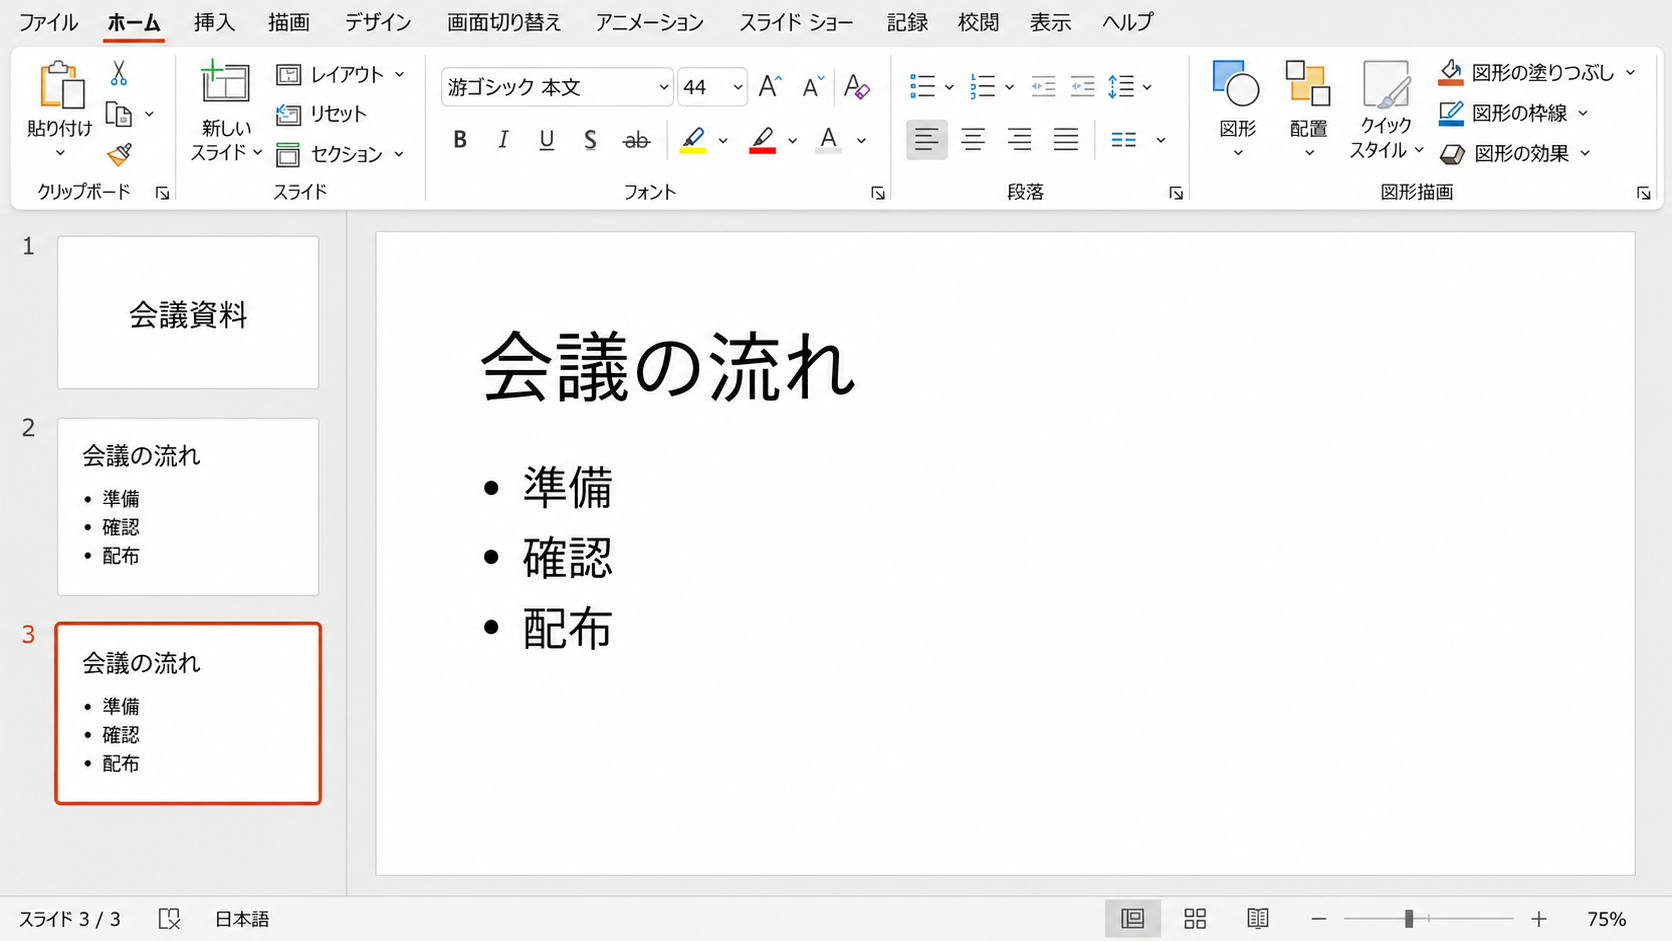Switch to the 表示 tab

coord(1051,22)
